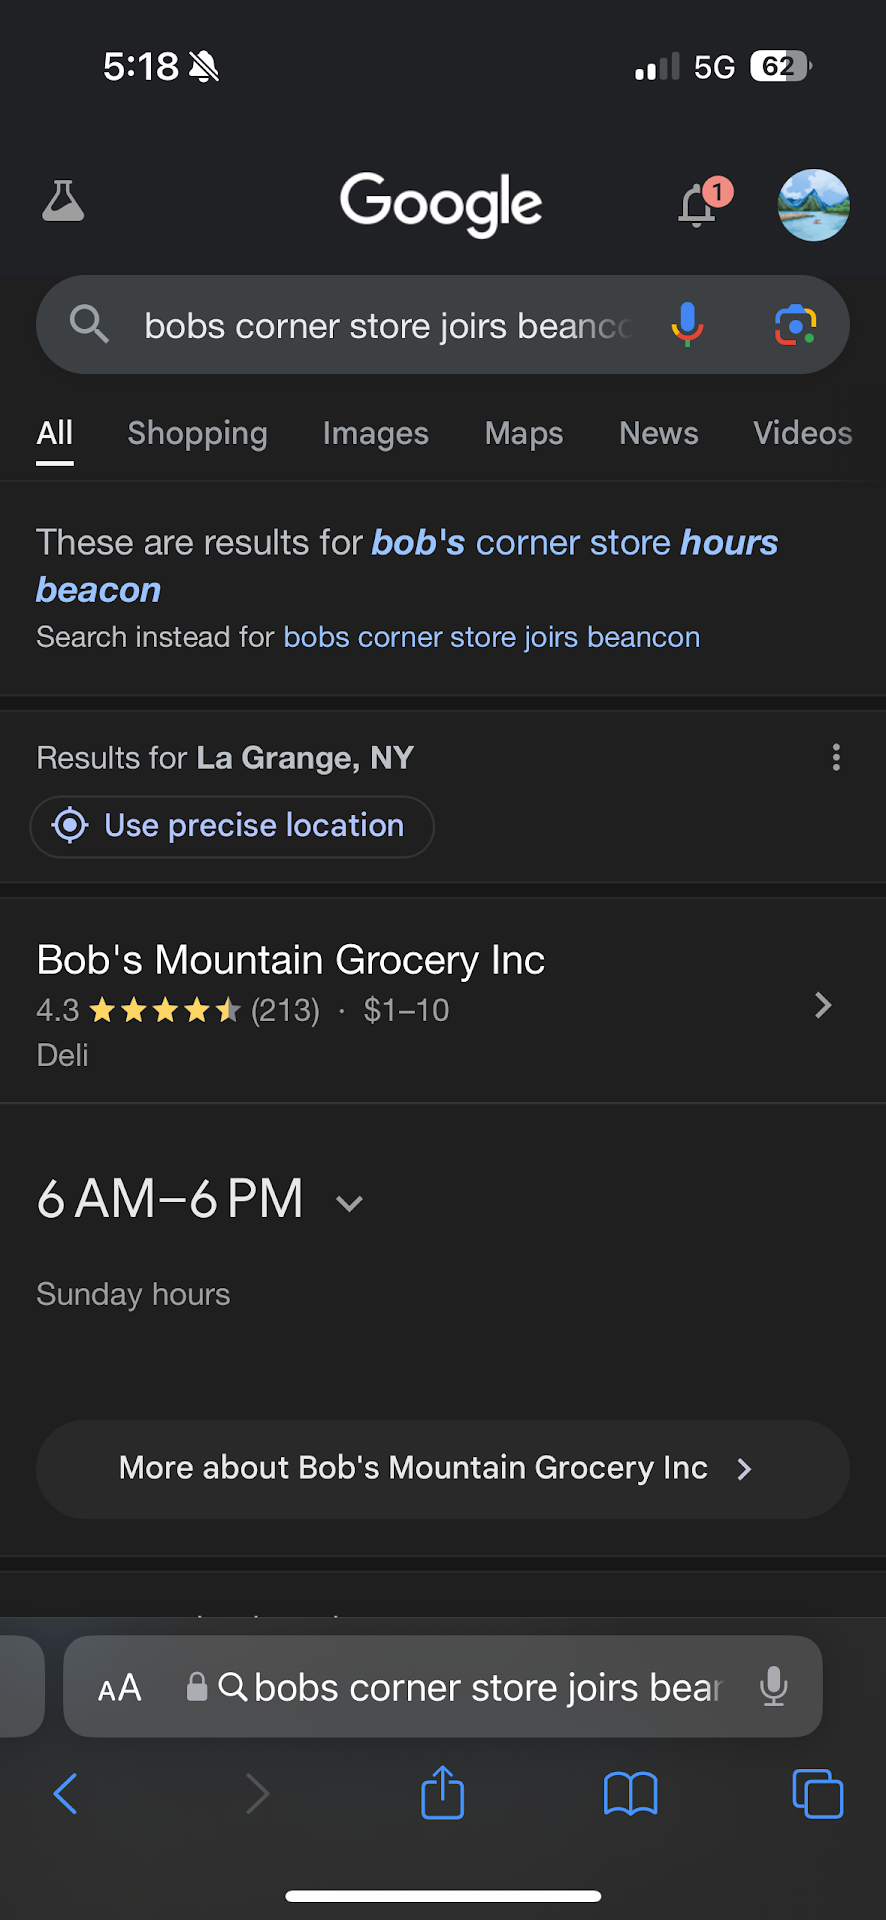Screen dimensions: 886x1920
Task: Tap the Safari share icon
Action: pos(442,1793)
